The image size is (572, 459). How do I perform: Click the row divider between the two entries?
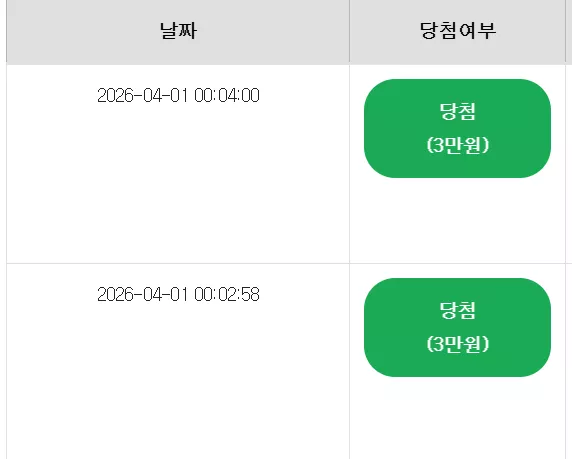click(286, 263)
